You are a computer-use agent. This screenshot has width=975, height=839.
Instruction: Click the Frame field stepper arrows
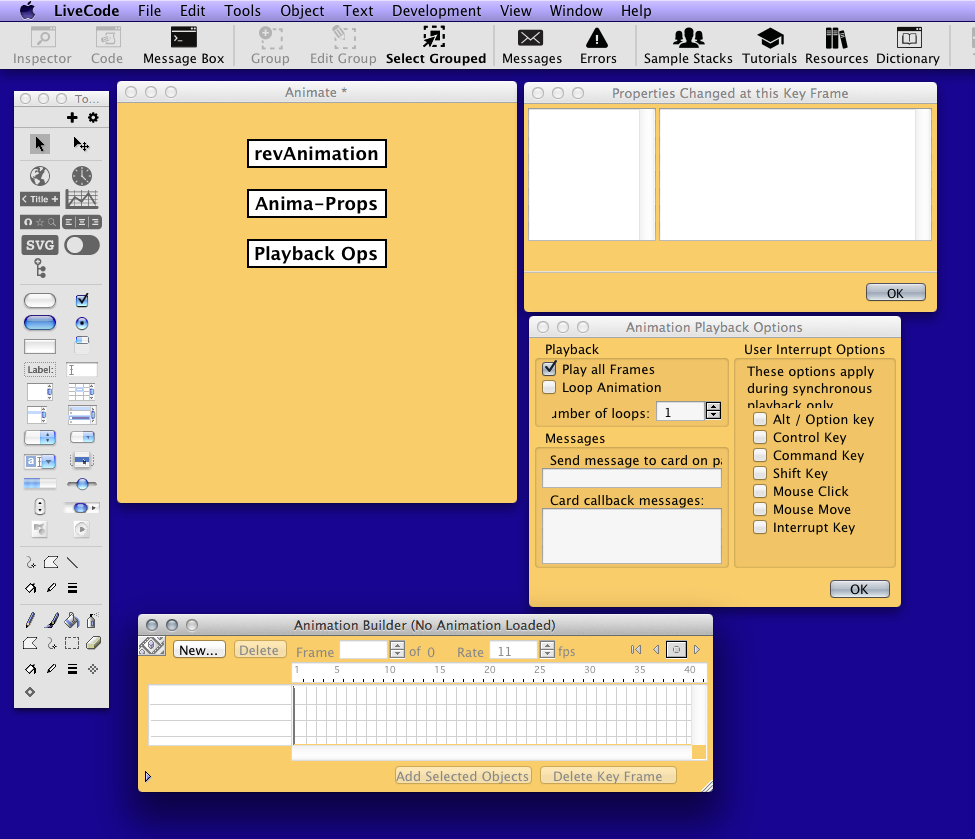pyautogui.click(x=397, y=650)
